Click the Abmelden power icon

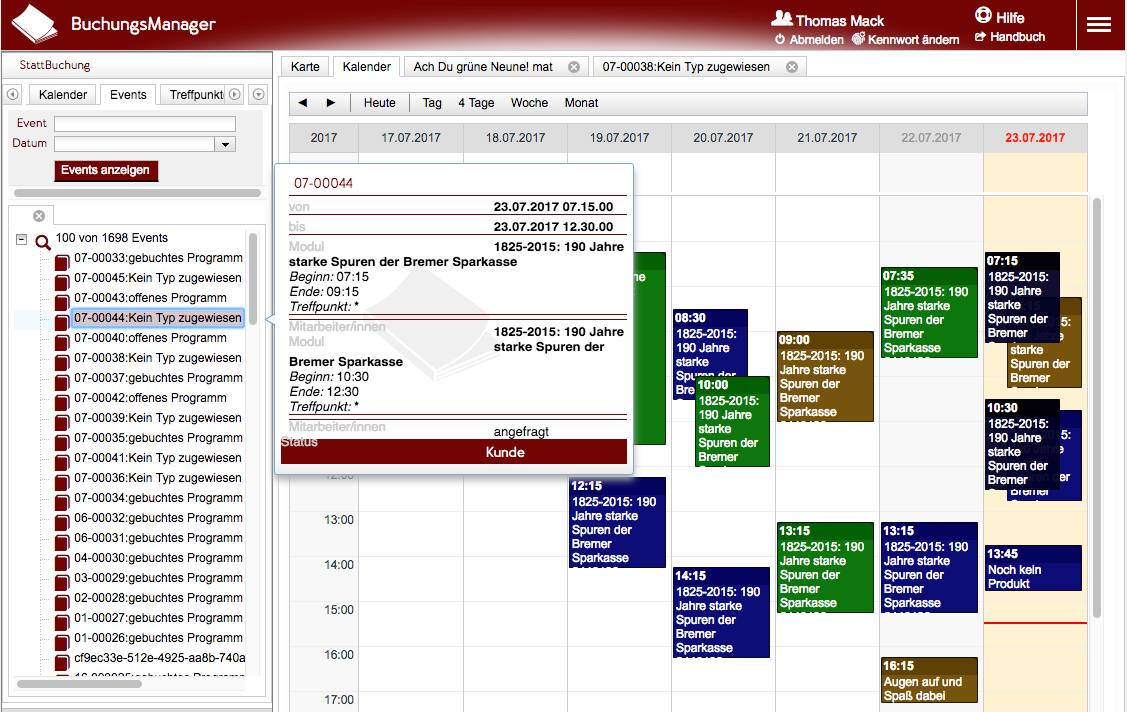coord(780,40)
